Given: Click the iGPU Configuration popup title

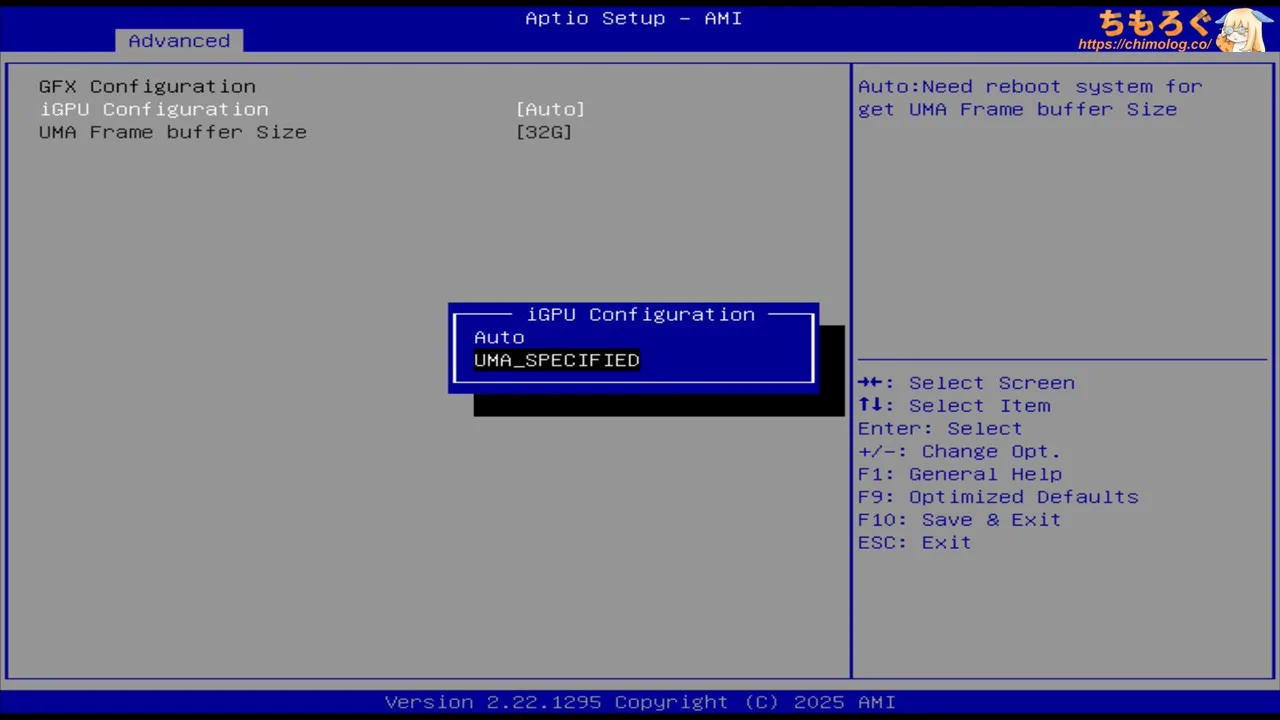Looking at the screenshot, I should [641, 314].
